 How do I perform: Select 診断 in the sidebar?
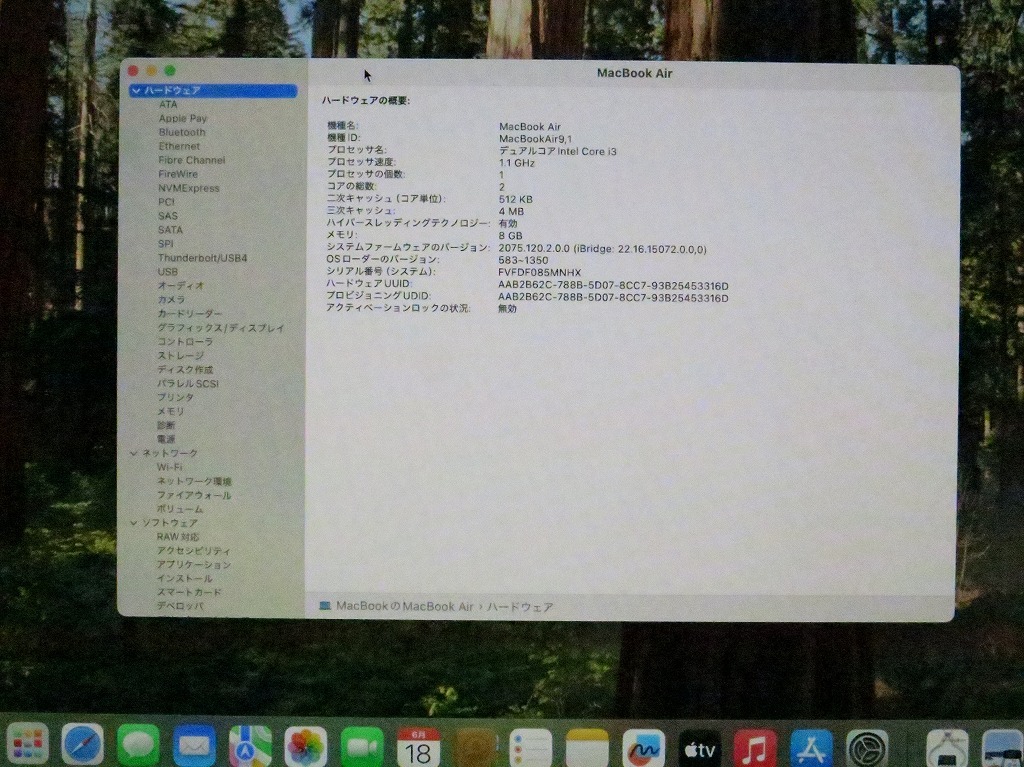pyautogui.click(x=166, y=425)
